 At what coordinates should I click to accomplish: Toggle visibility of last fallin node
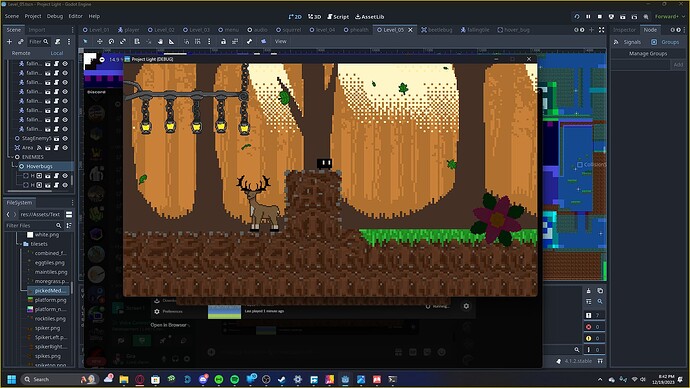point(65,129)
